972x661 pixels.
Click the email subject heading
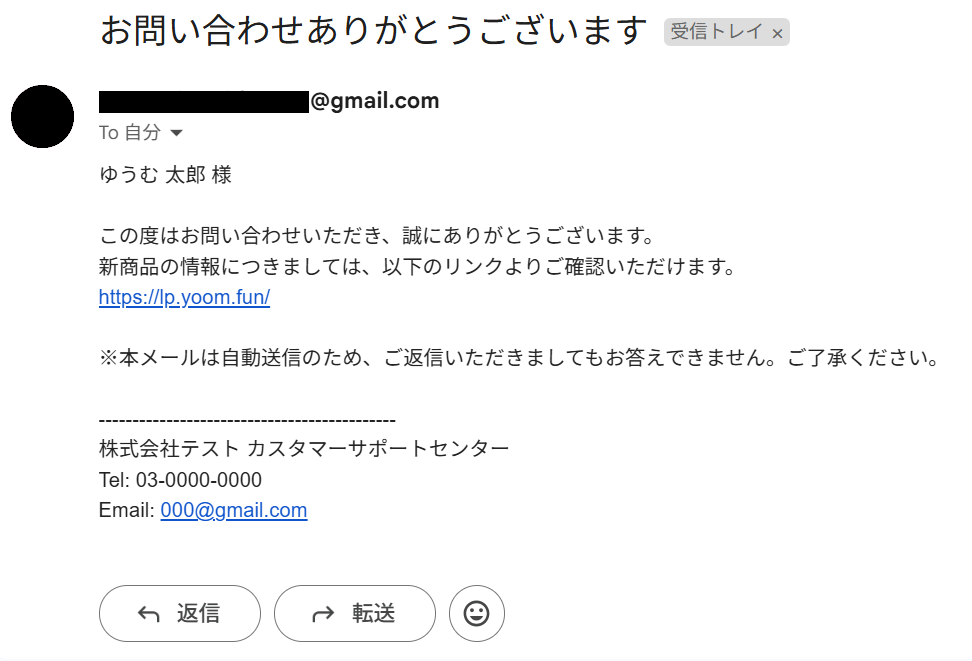coord(374,31)
